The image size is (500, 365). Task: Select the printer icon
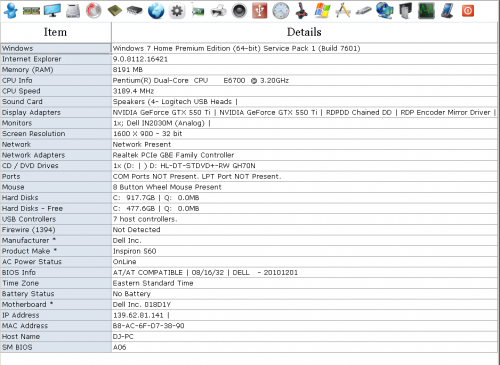(x=219, y=11)
